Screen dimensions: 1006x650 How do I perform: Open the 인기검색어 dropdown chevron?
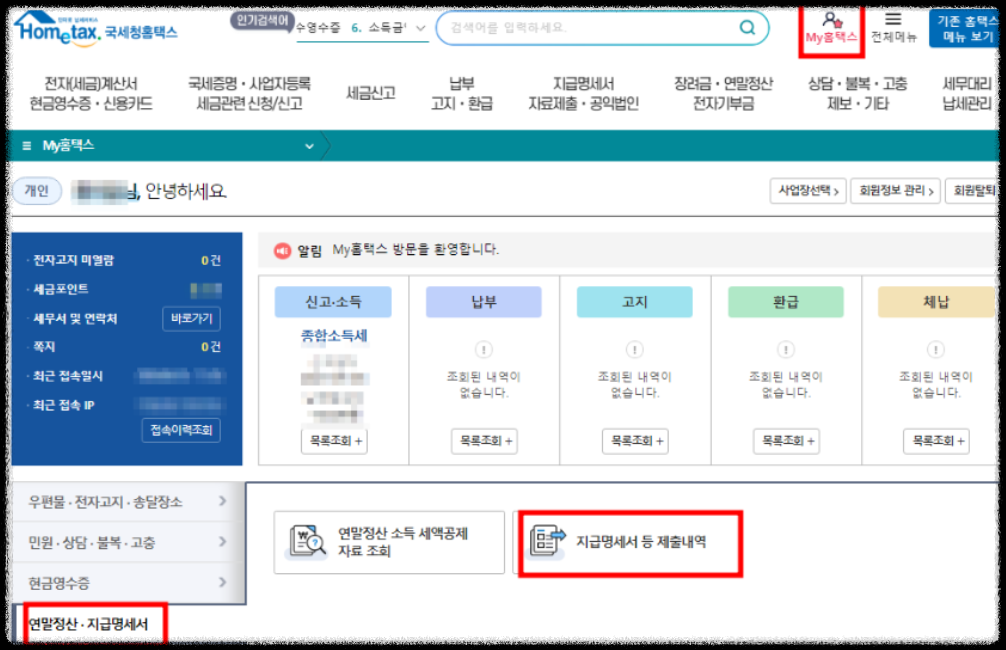coord(418,28)
